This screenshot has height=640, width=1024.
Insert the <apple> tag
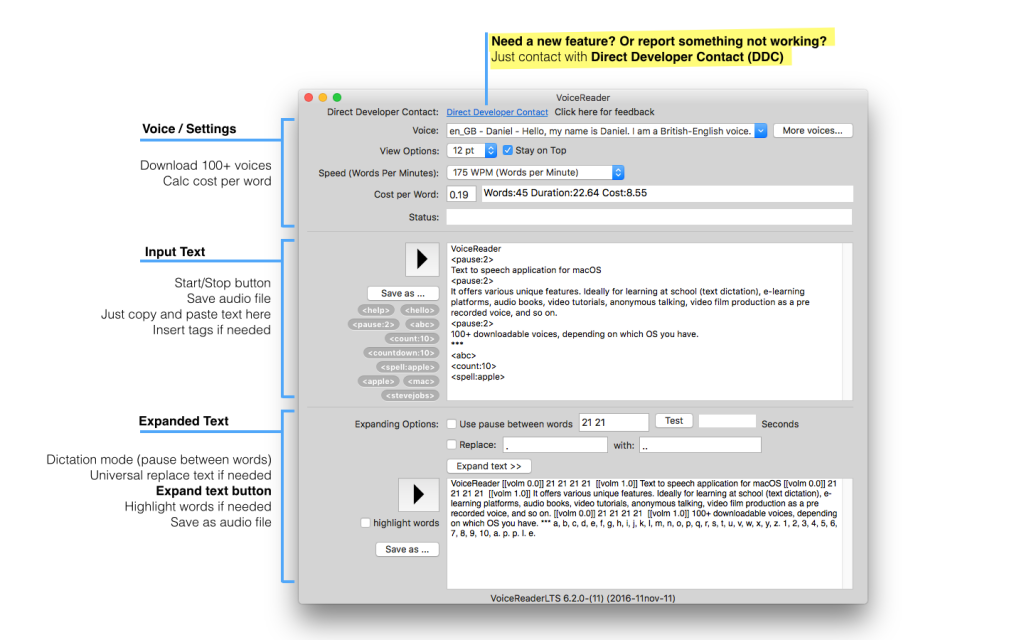tap(379, 381)
